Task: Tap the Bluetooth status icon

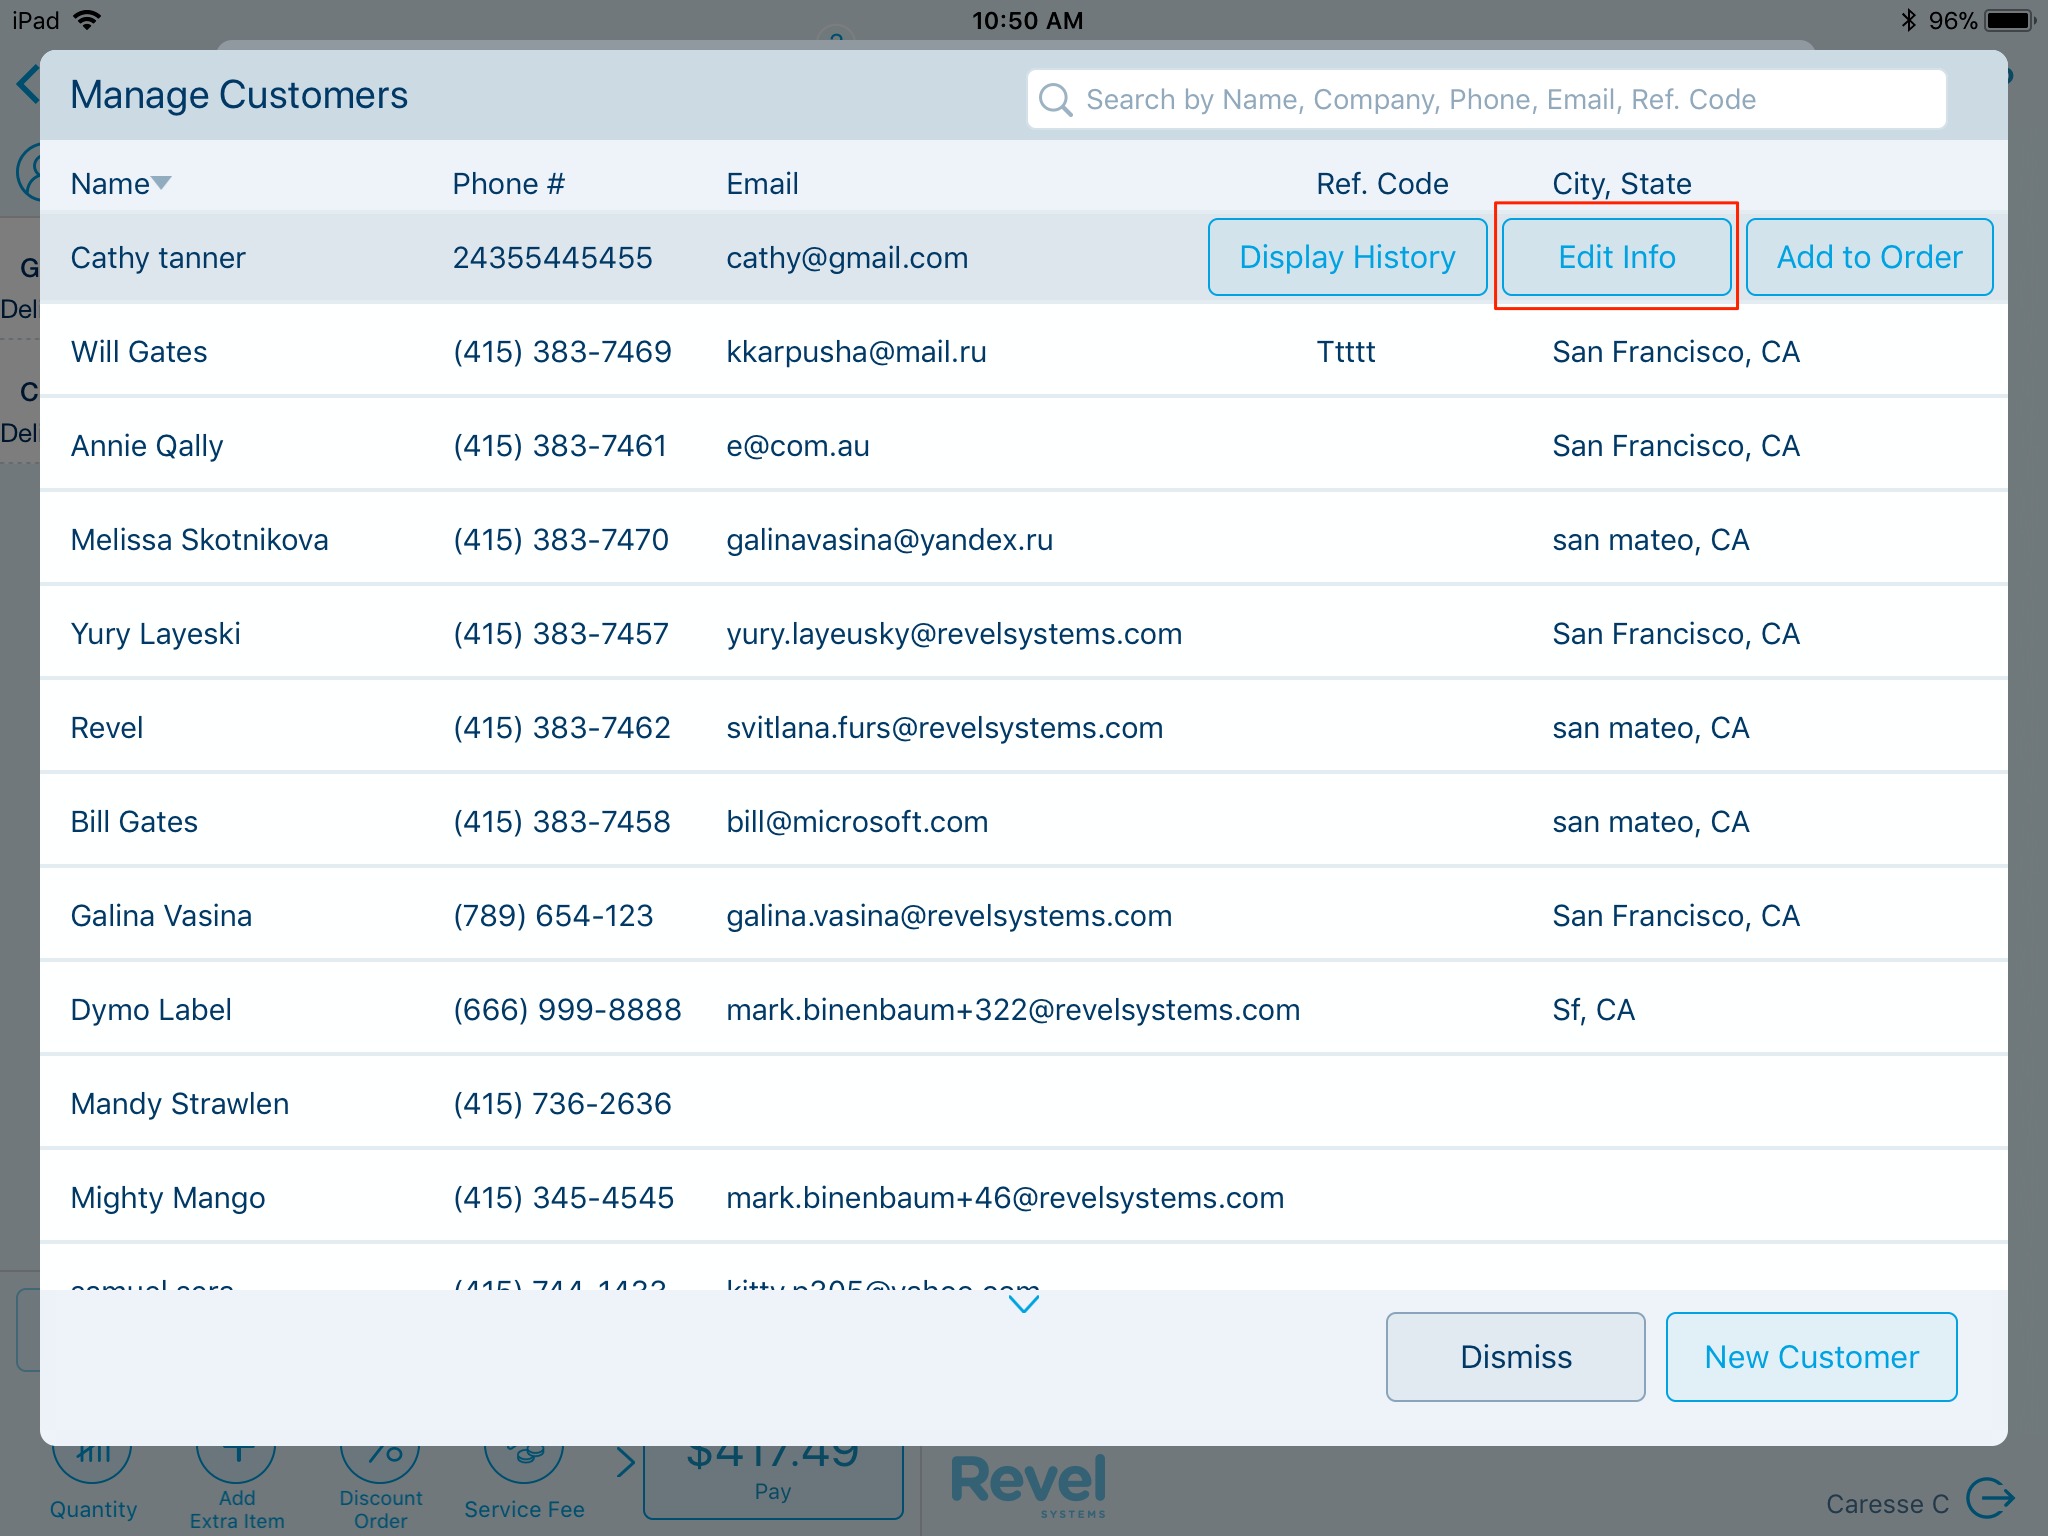Action: [x=1908, y=20]
